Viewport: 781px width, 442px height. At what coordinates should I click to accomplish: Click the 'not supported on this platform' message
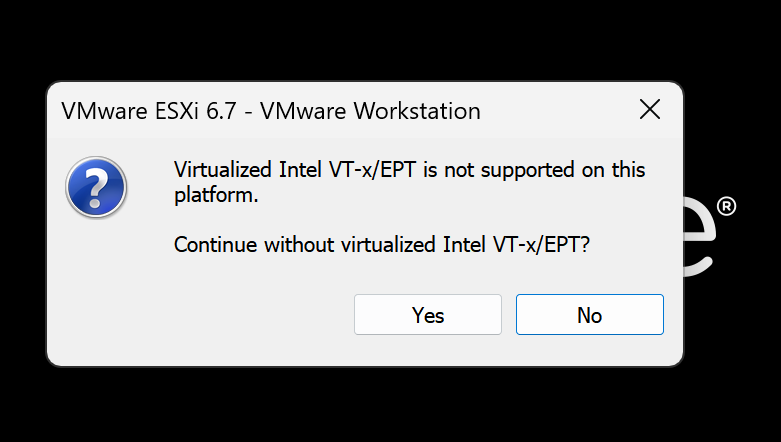point(409,182)
